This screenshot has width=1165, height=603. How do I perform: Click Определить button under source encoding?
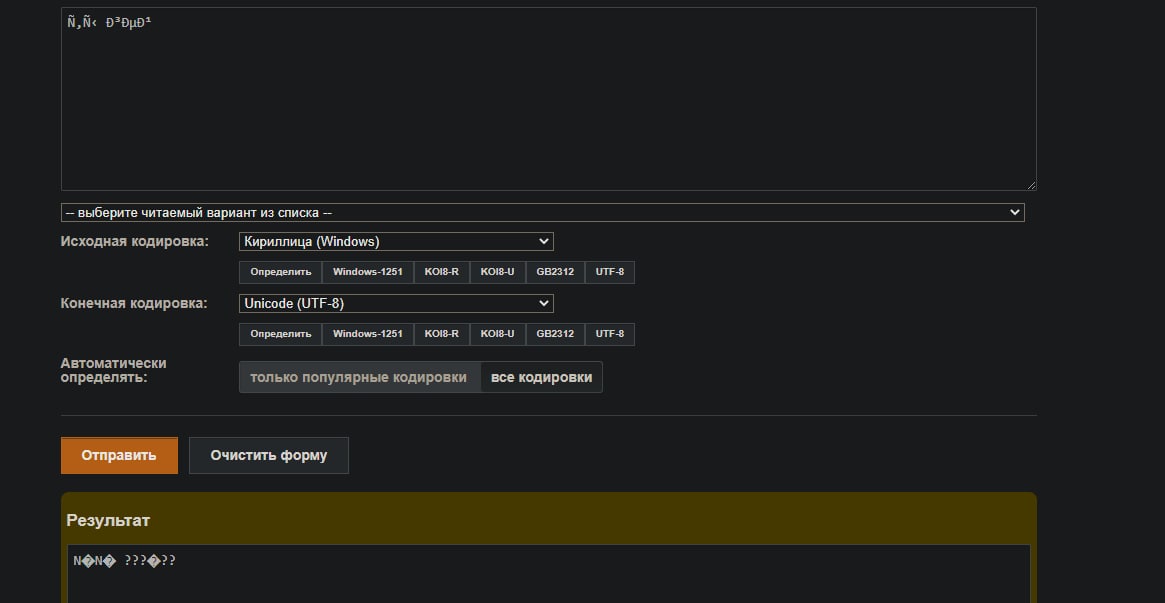[x=280, y=272]
